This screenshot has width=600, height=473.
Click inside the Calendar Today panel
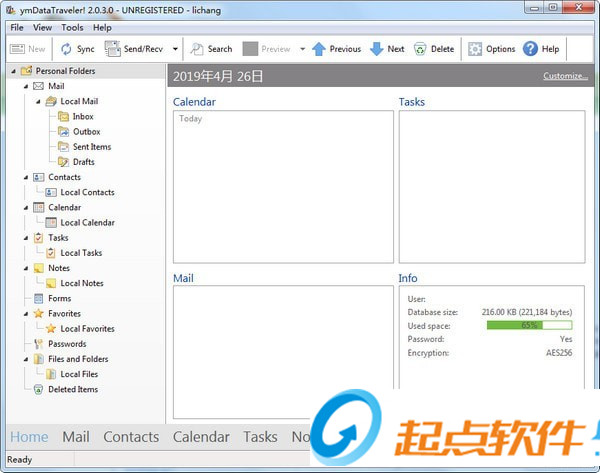pos(283,187)
